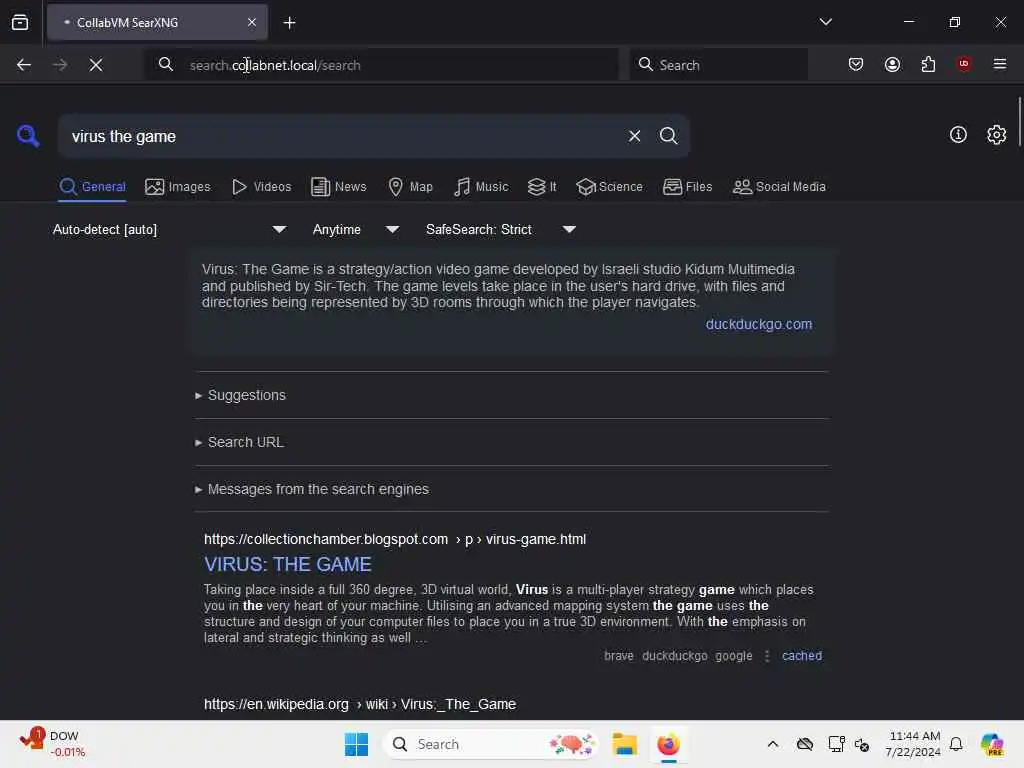Open the SafeSearch: Strict dropdown
Viewport: 1024px width, 768px height.
[x=501, y=229]
